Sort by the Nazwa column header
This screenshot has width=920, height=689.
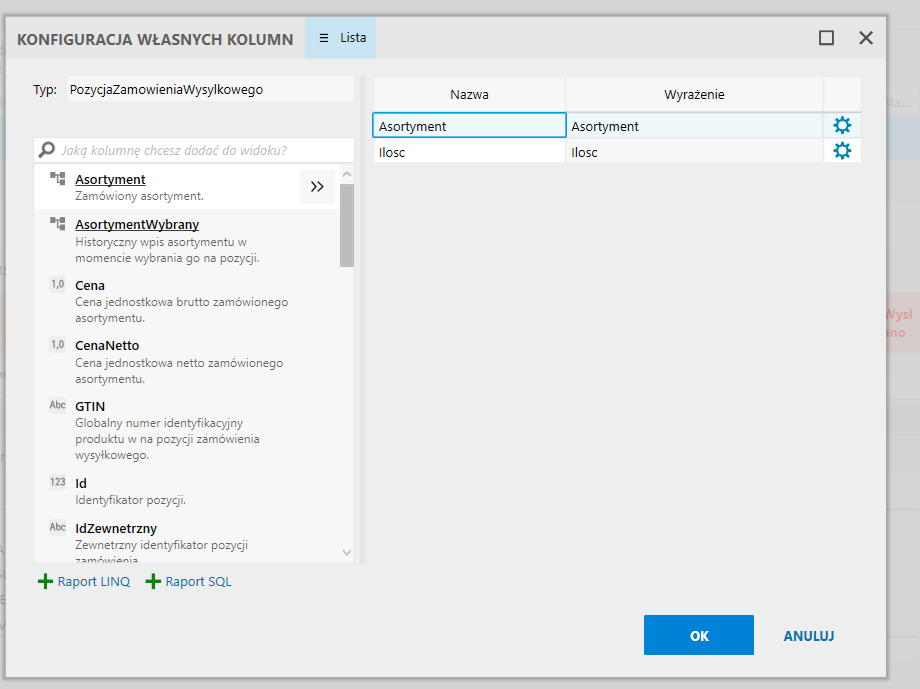click(x=469, y=94)
